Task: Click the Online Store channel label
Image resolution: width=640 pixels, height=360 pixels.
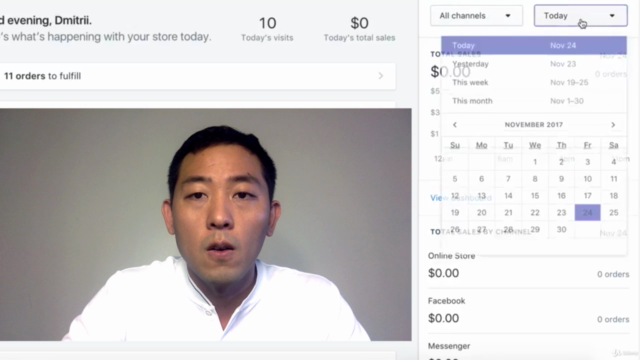Action: pyautogui.click(x=451, y=256)
